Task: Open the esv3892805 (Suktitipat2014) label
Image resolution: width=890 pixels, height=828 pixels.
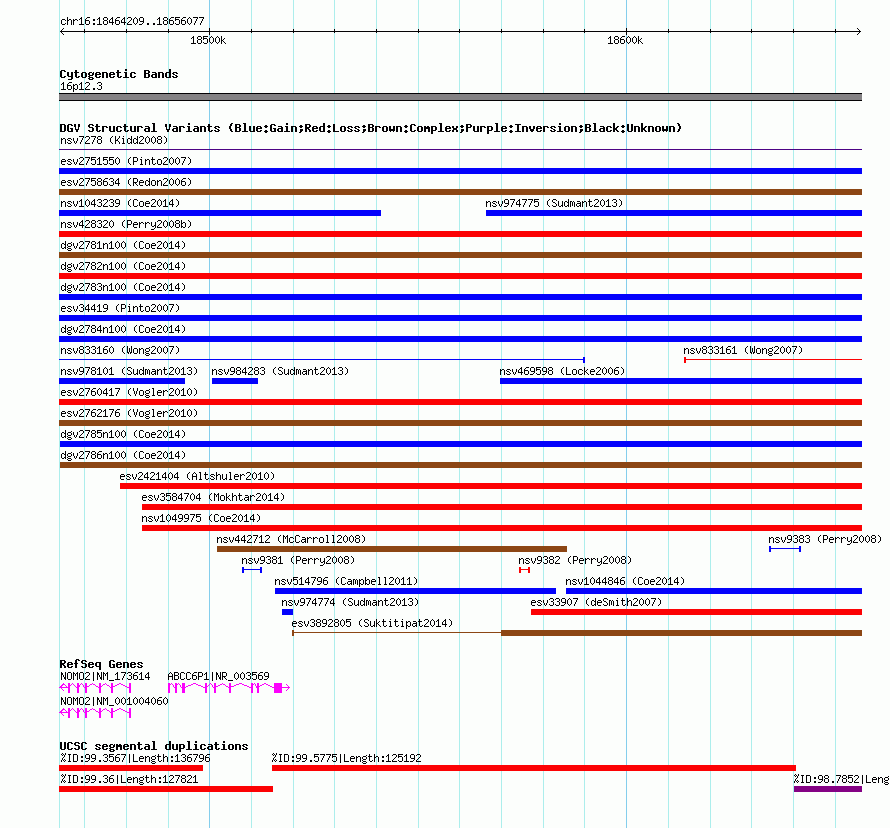Action: point(372,623)
